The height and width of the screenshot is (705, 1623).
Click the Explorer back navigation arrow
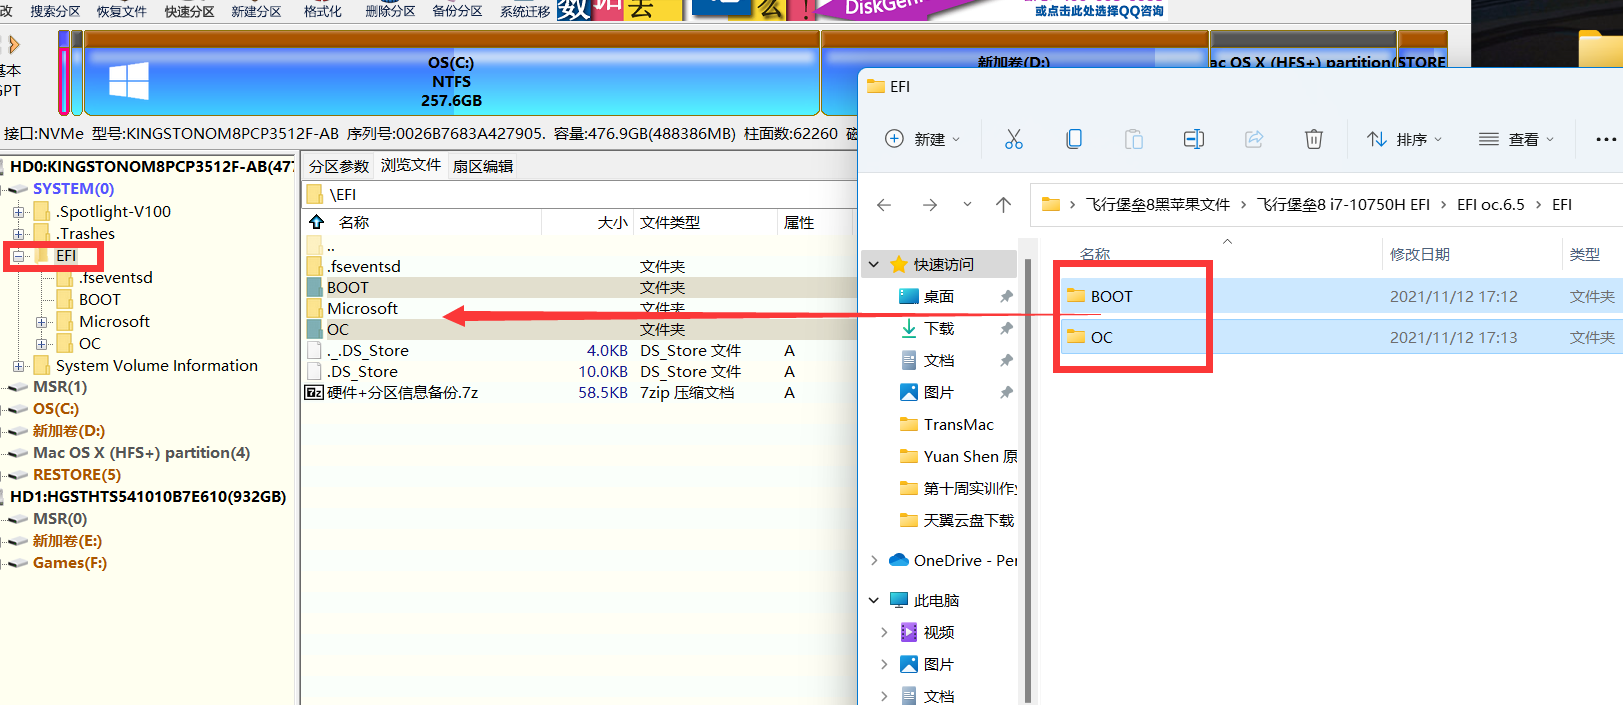click(x=884, y=205)
